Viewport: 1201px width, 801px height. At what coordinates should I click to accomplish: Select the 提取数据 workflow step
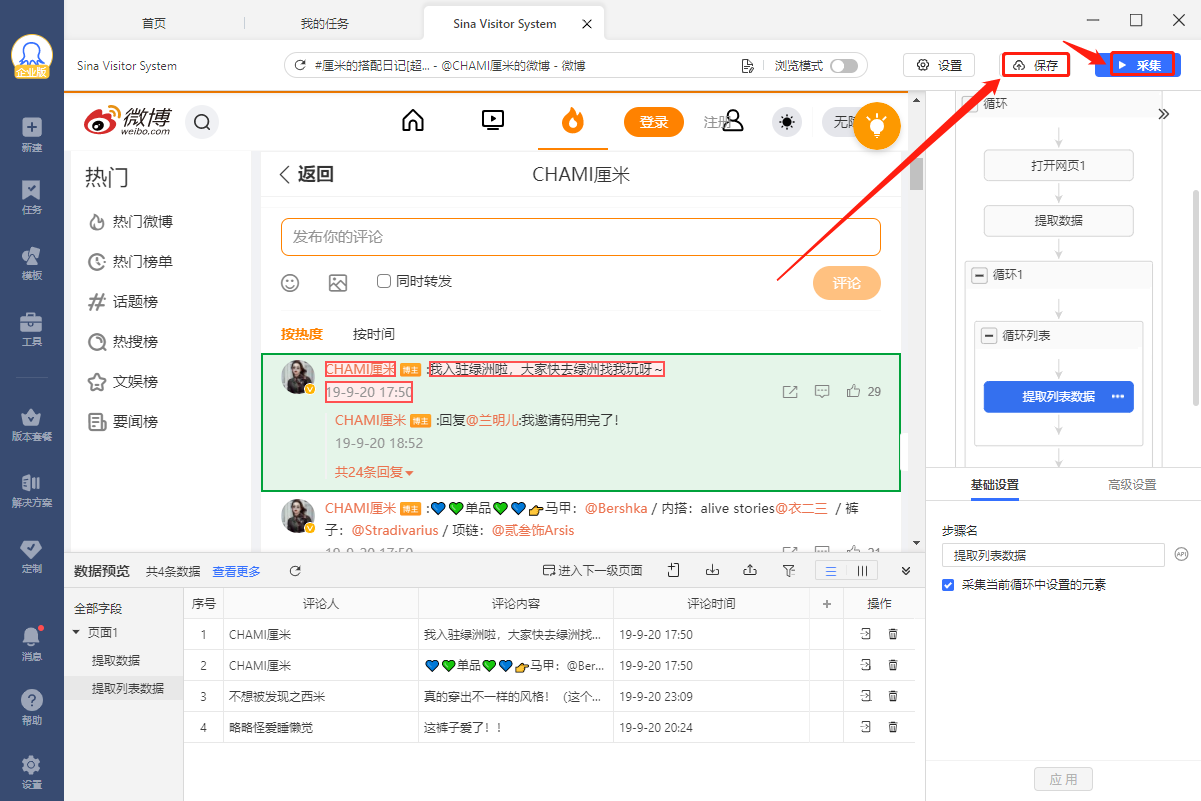click(x=1059, y=220)
